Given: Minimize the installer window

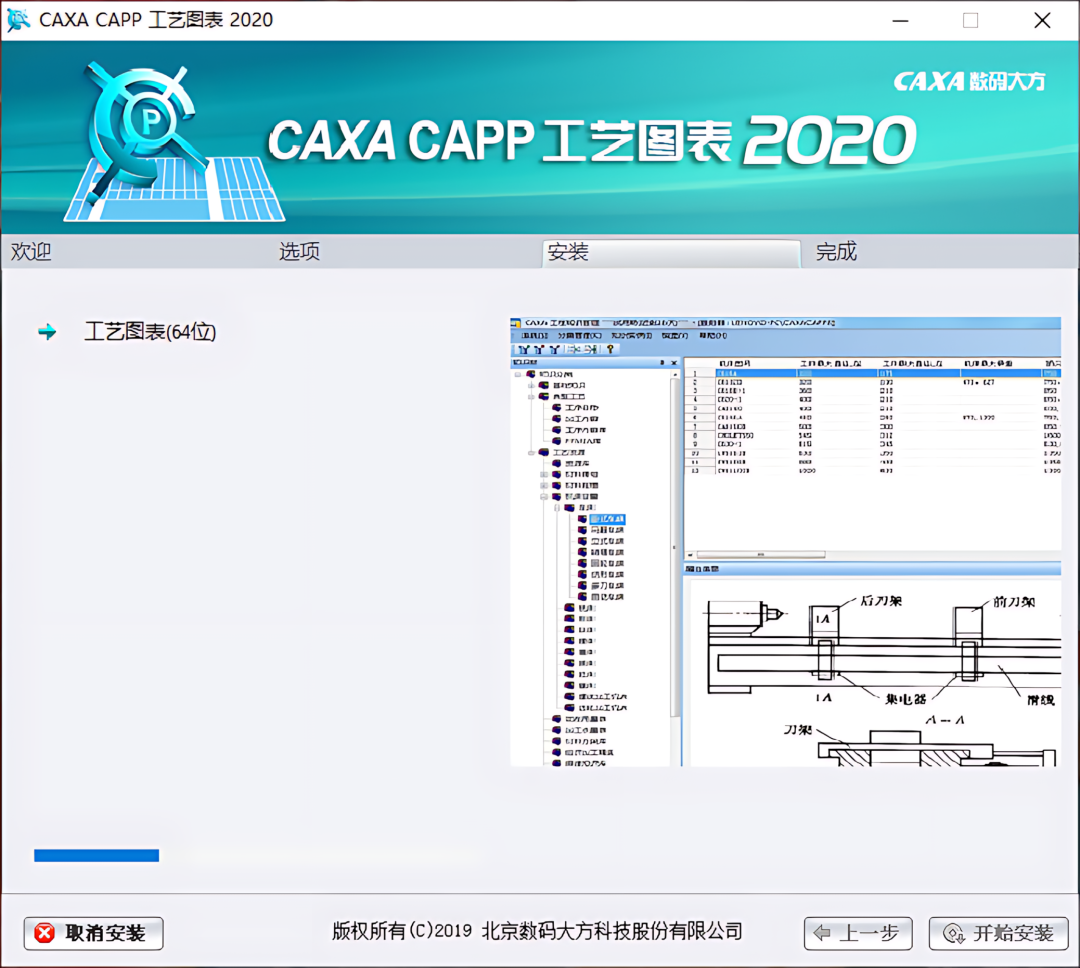Looking at the screenshot, I should (900, 21).
